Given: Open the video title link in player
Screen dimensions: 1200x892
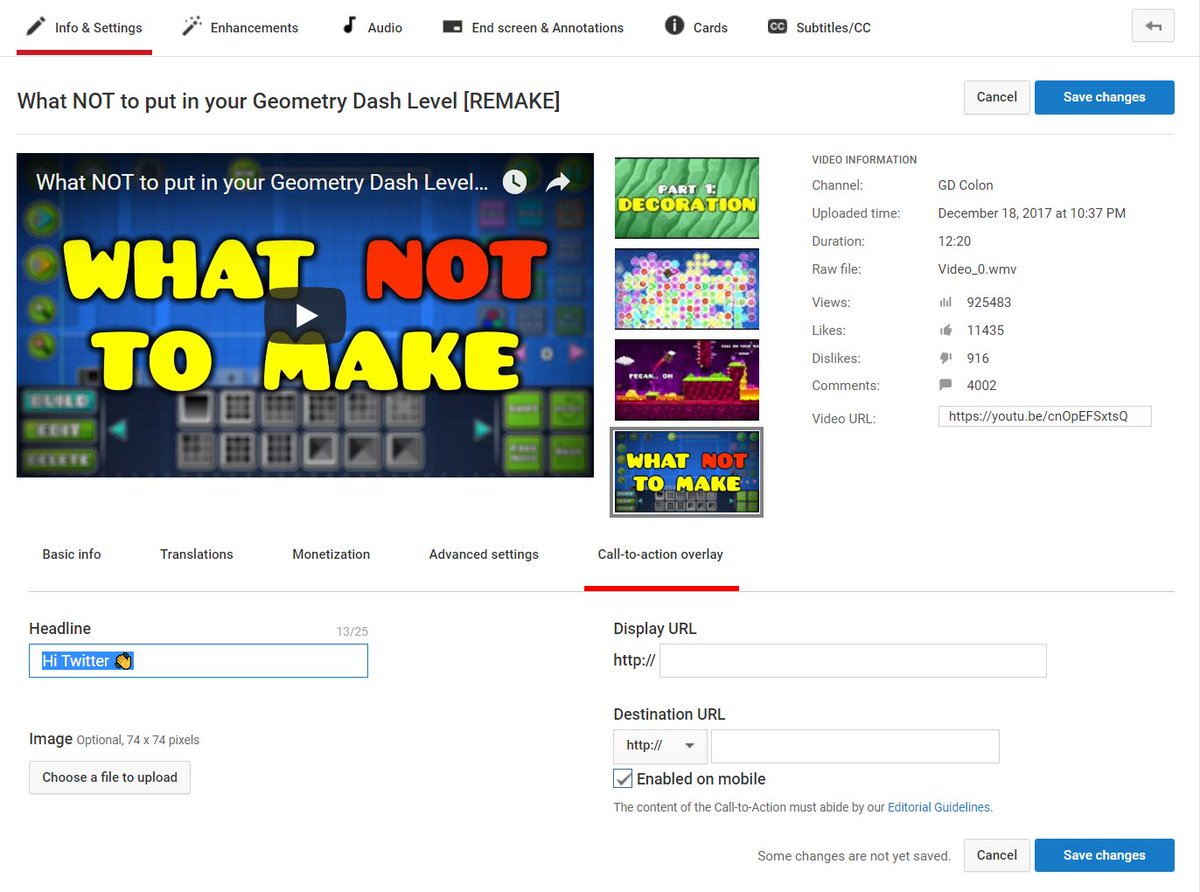Looking at the screenshot, I should click(262, 182).
